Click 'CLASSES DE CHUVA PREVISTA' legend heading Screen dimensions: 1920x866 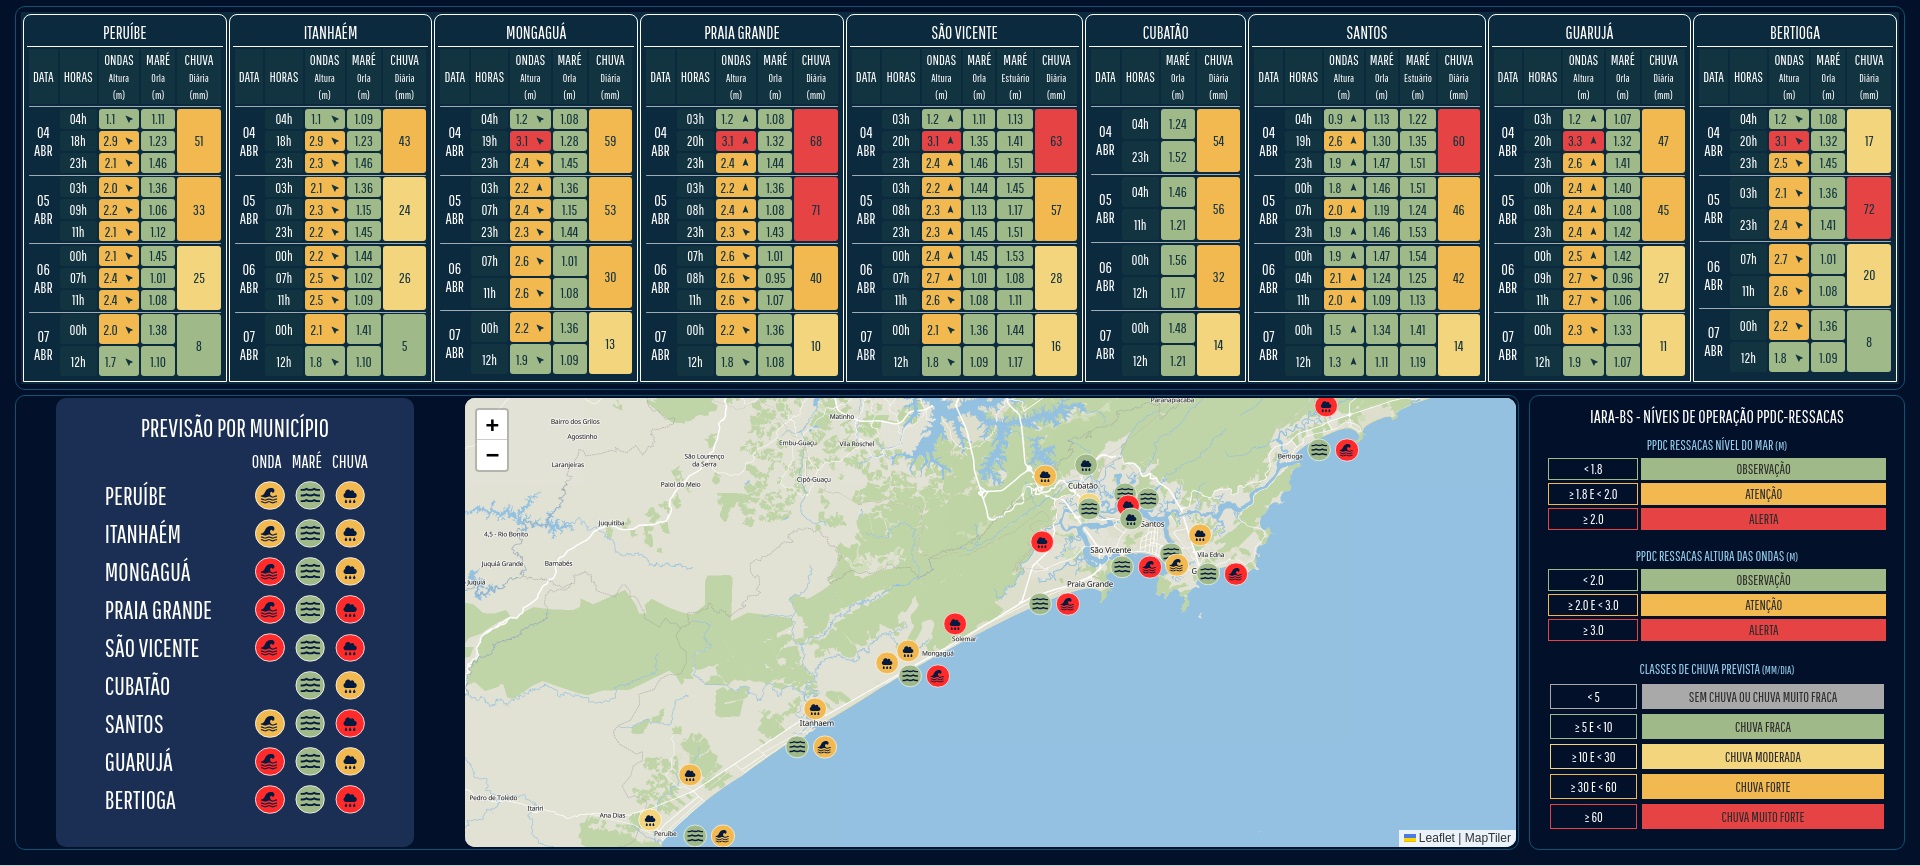[1716, 669]
